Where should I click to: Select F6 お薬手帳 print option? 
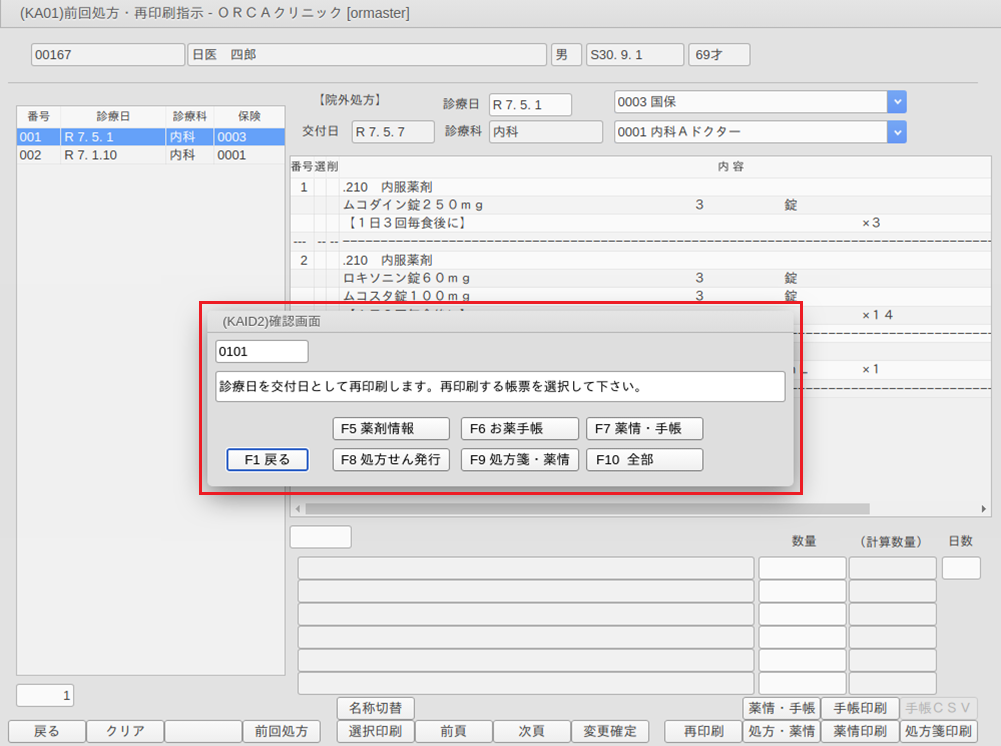point(519,428)
